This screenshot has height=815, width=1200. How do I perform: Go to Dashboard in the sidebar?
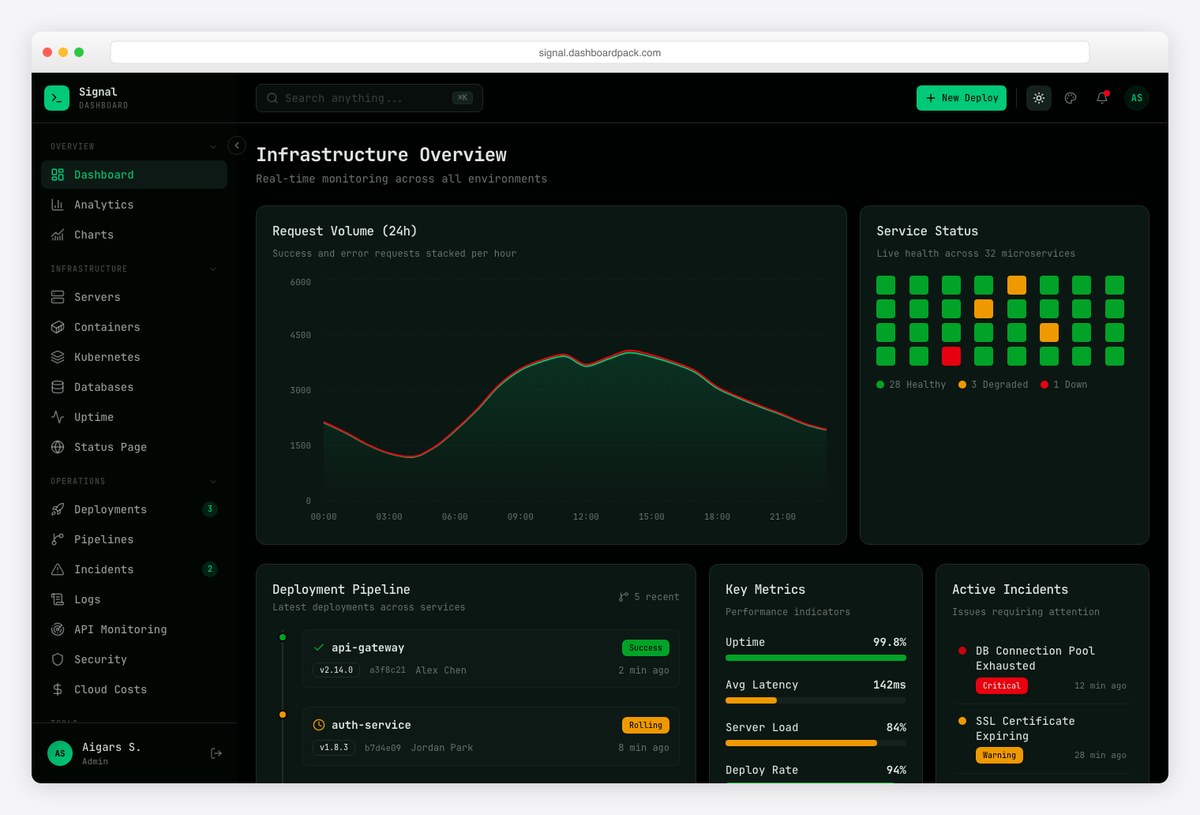[134, 175]
